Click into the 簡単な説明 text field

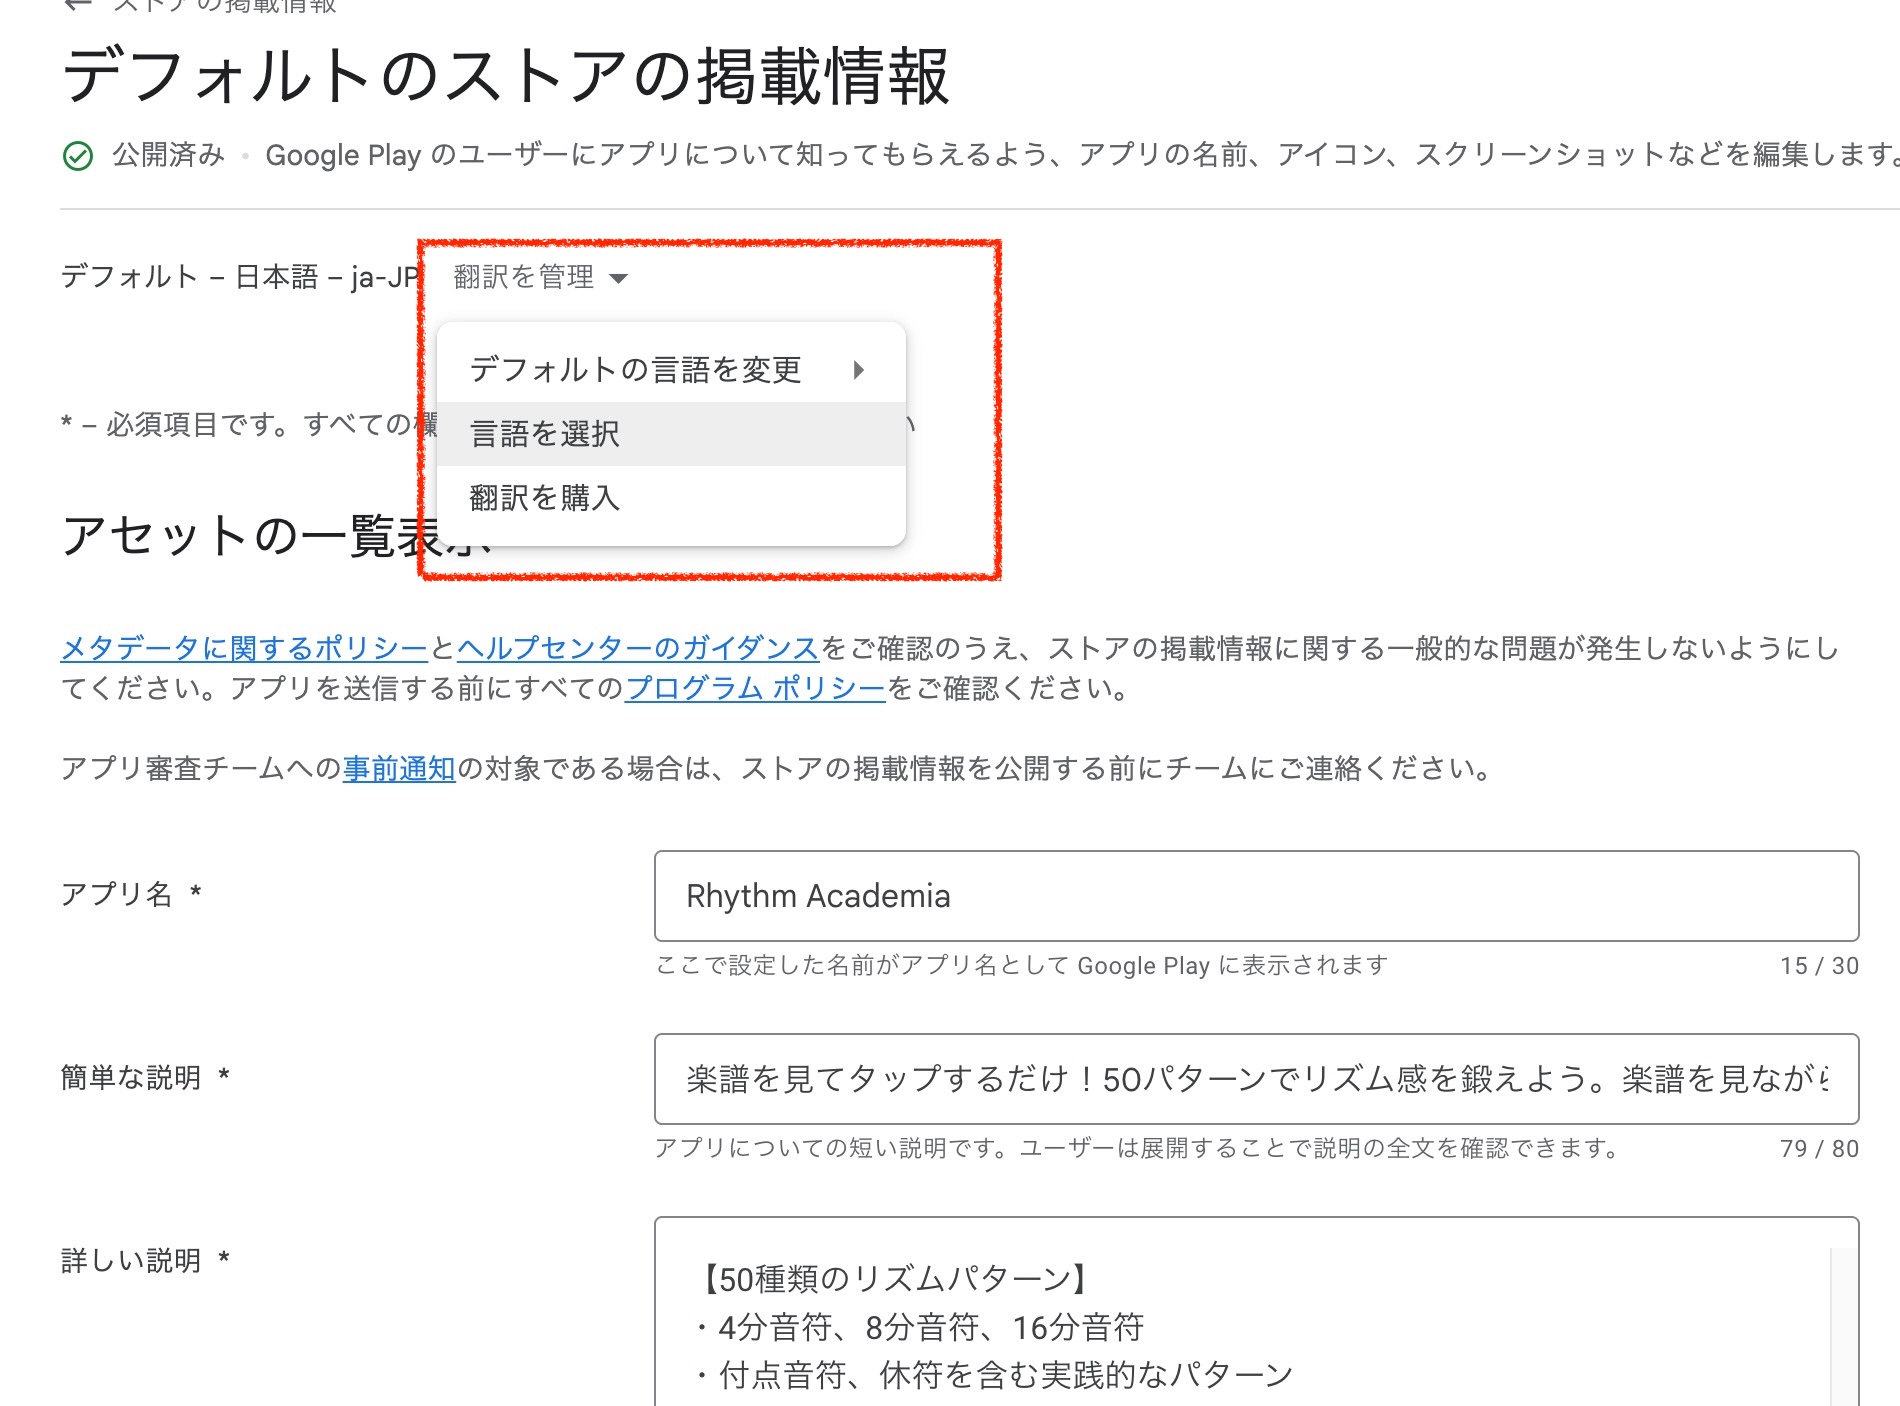coord(1256,1079)
